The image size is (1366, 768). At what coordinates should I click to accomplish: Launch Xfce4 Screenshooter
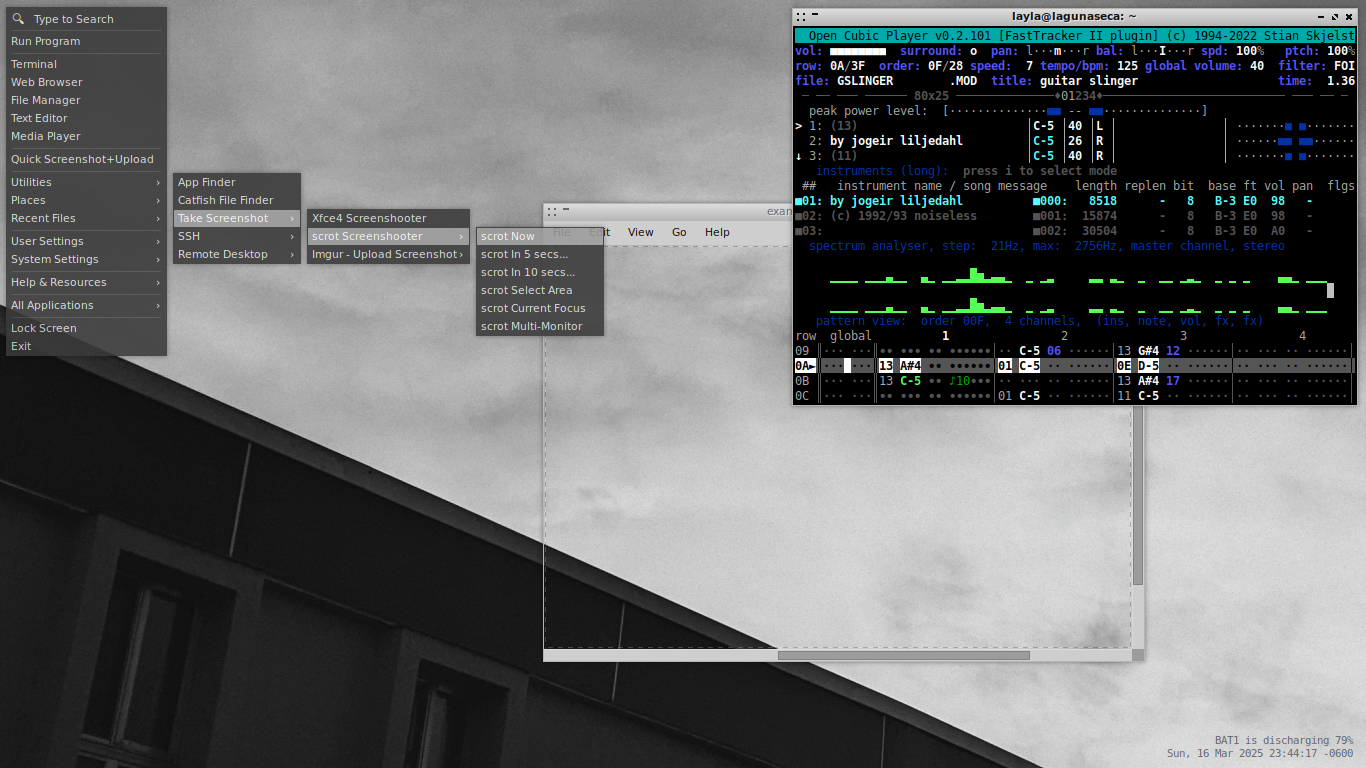[388, 218]
